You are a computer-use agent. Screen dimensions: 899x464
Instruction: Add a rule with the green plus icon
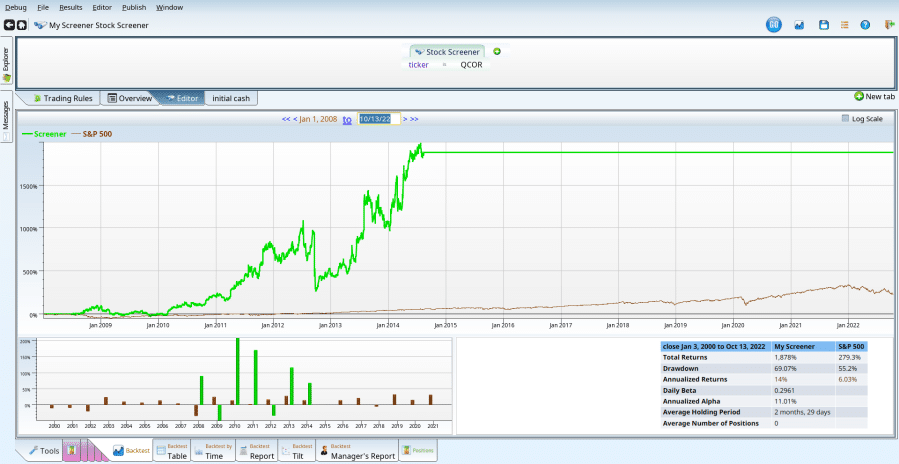pyautogui.click(x=497, y=52)
